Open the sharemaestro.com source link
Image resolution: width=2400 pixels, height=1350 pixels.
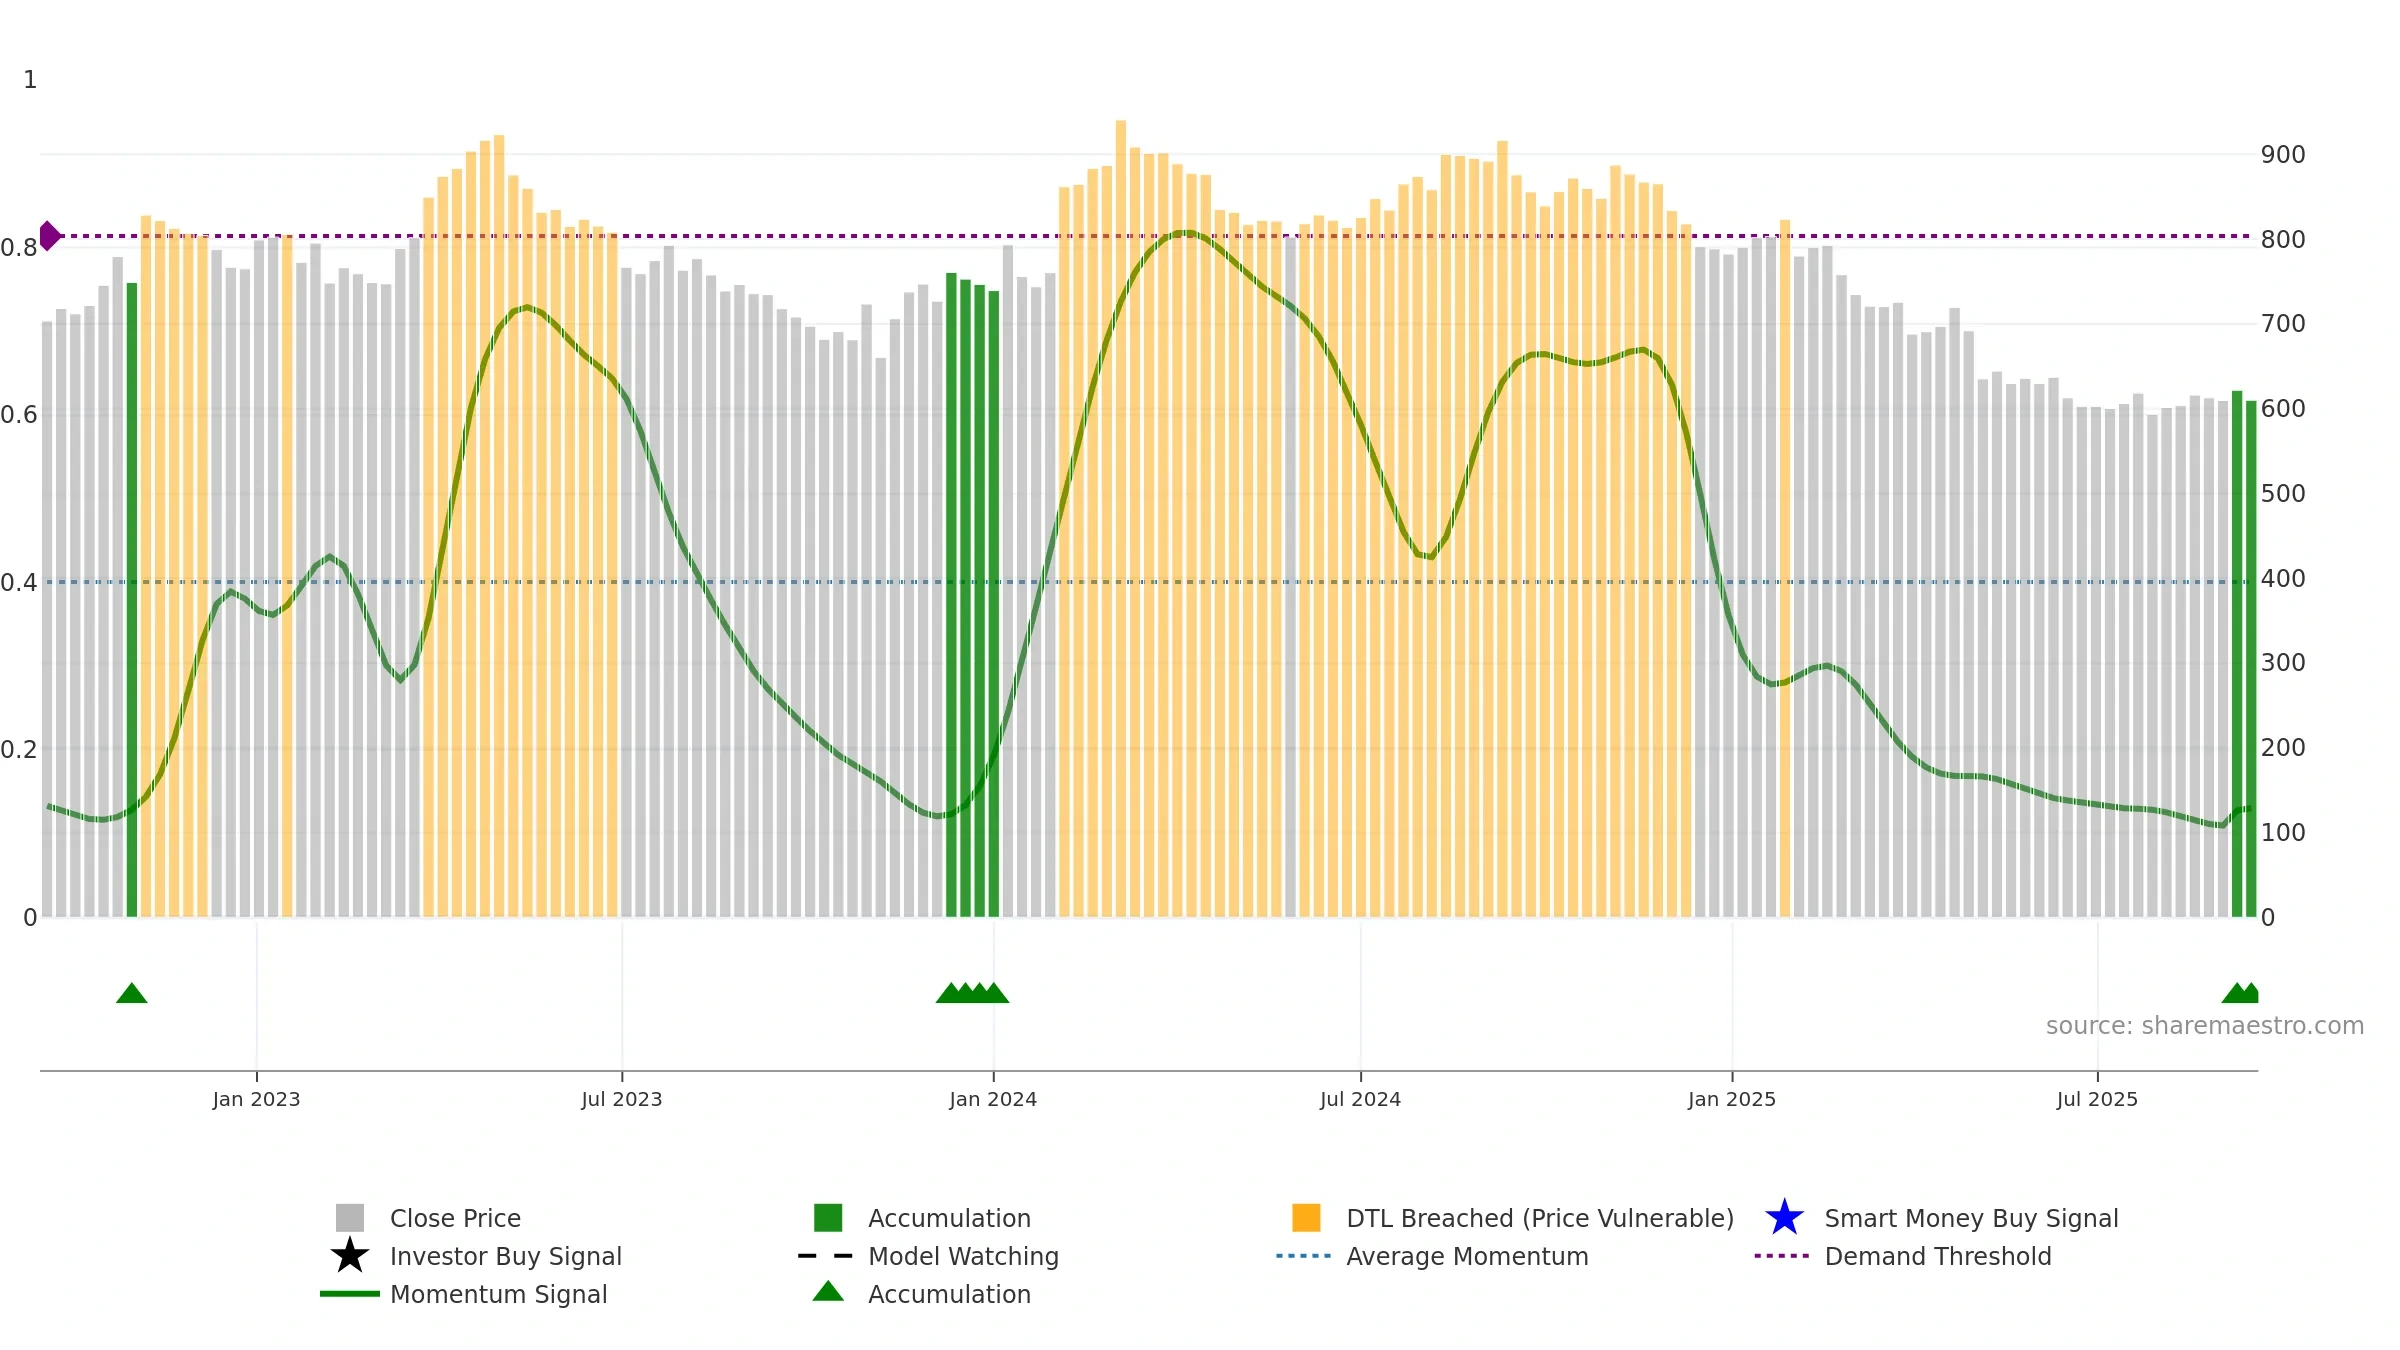click(2204, 1026)
